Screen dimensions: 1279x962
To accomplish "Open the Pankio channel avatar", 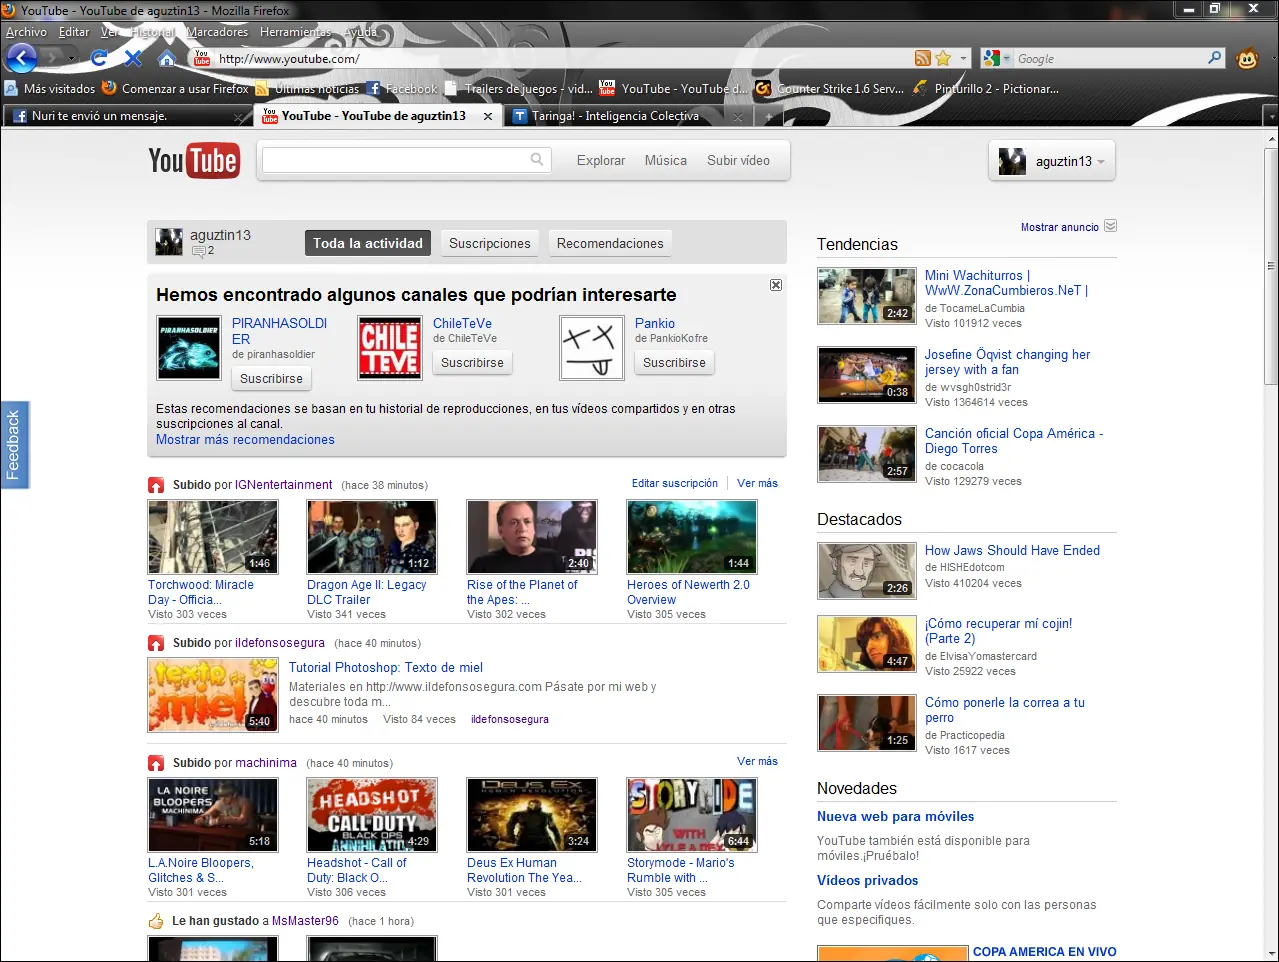I will tap(592, 348).
